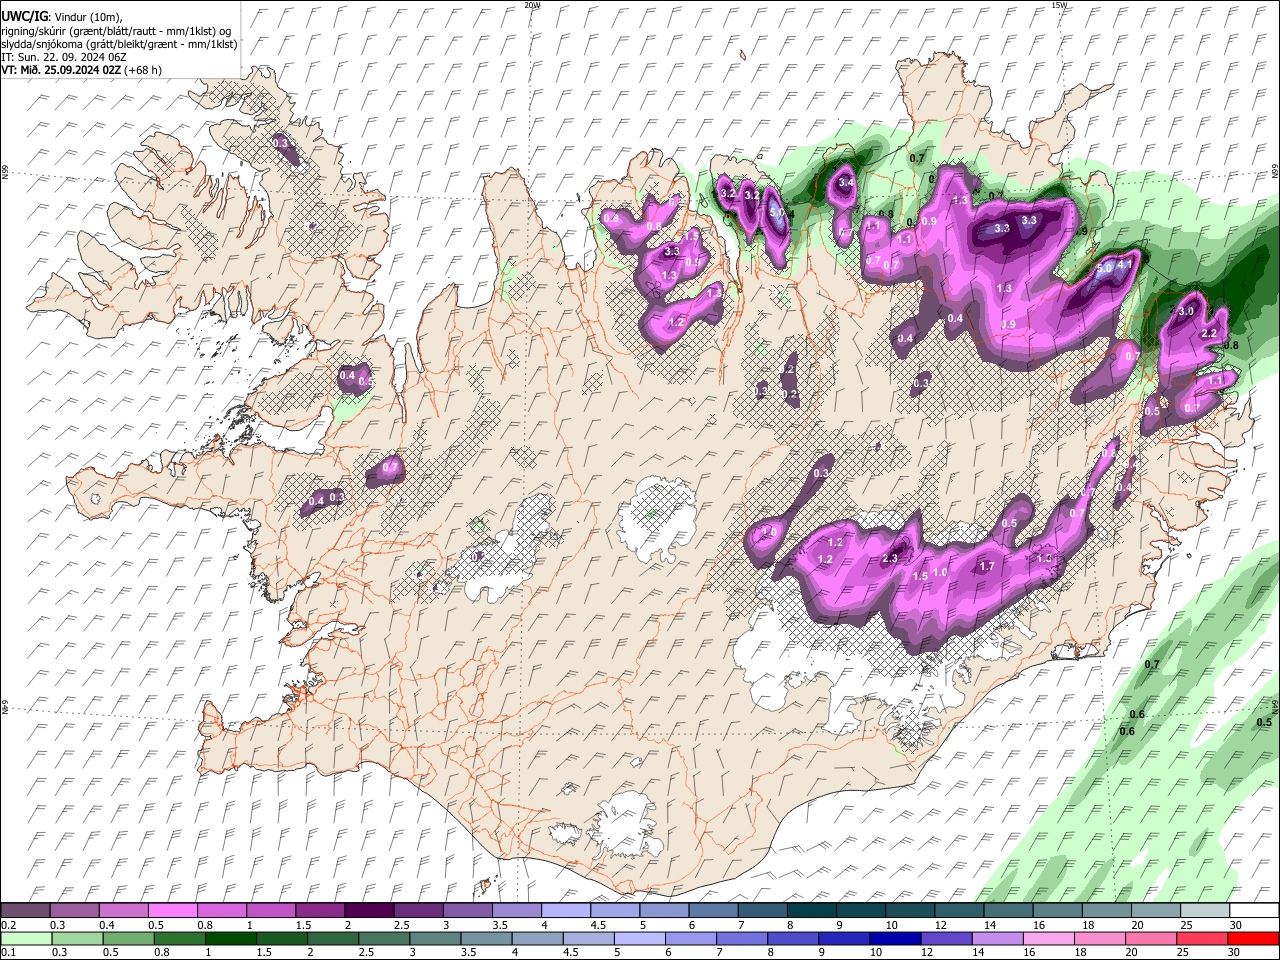1280x960 pixels.
Task: Click the '3.0' snowfall value in the east fjords
Action: pyautogui.click(x=1186, y=311)
